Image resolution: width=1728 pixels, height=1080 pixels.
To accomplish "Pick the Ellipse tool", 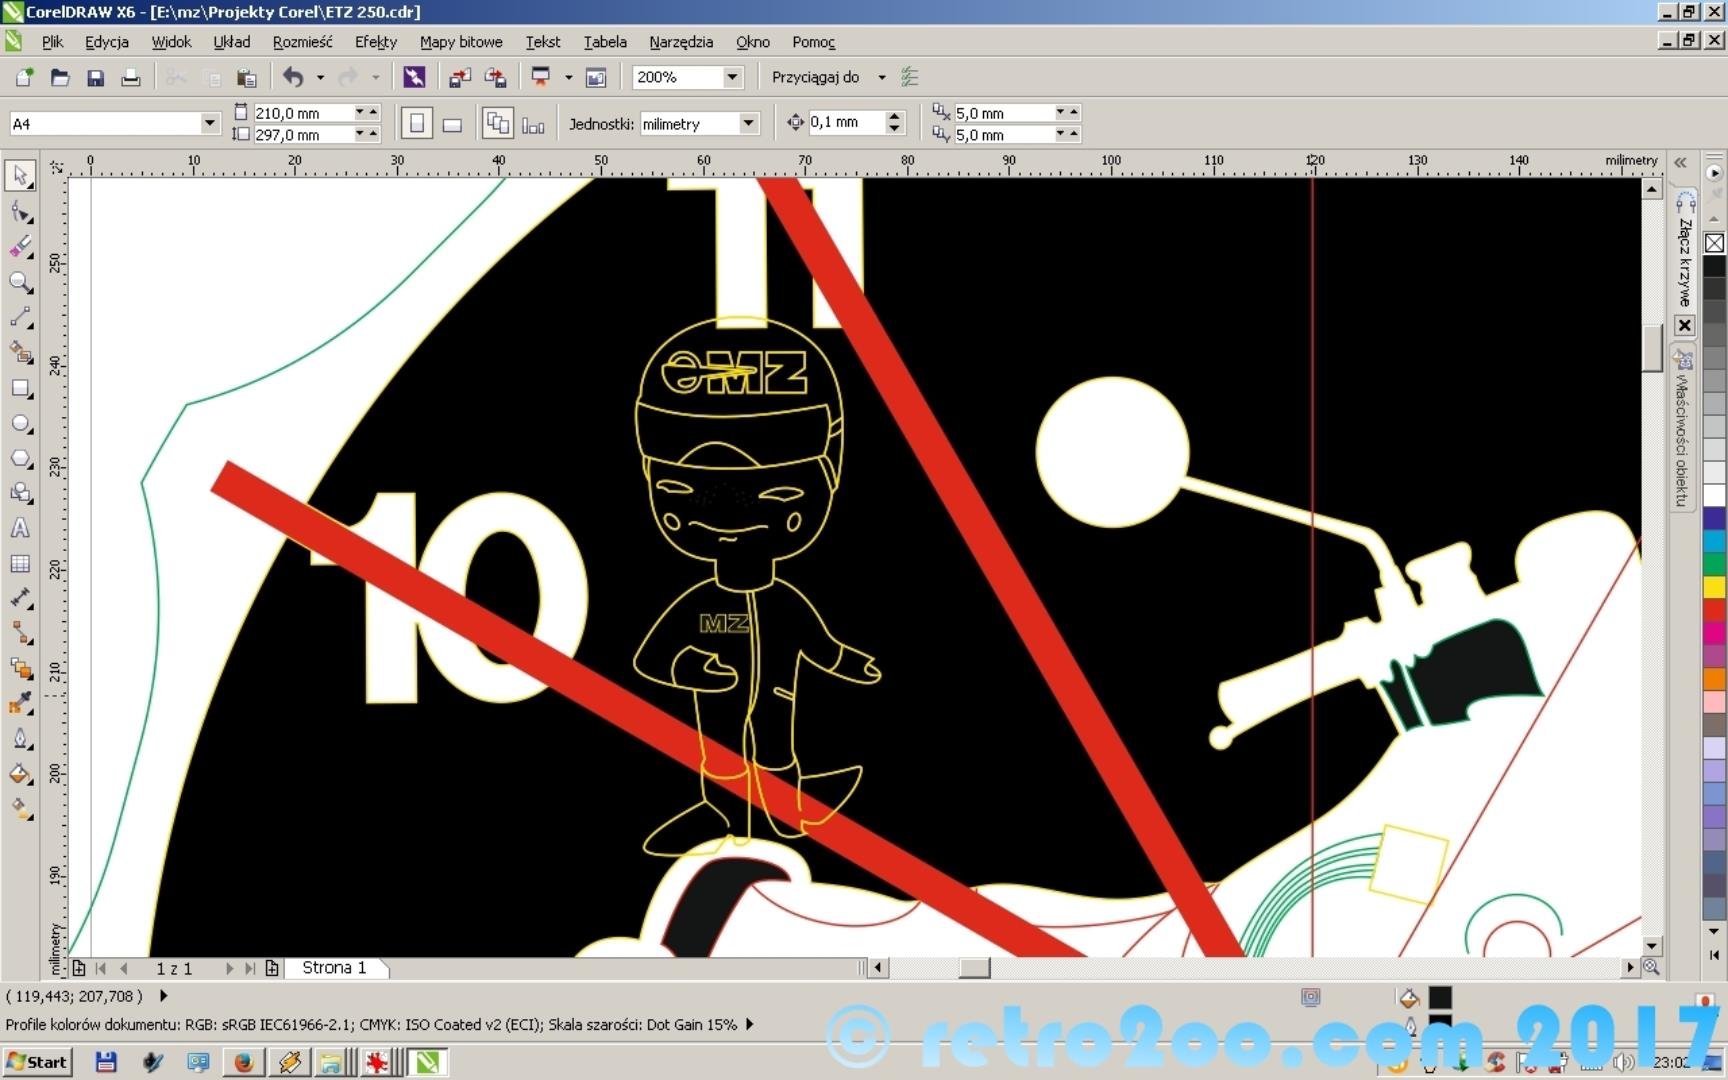I will (x=20, y=424).
